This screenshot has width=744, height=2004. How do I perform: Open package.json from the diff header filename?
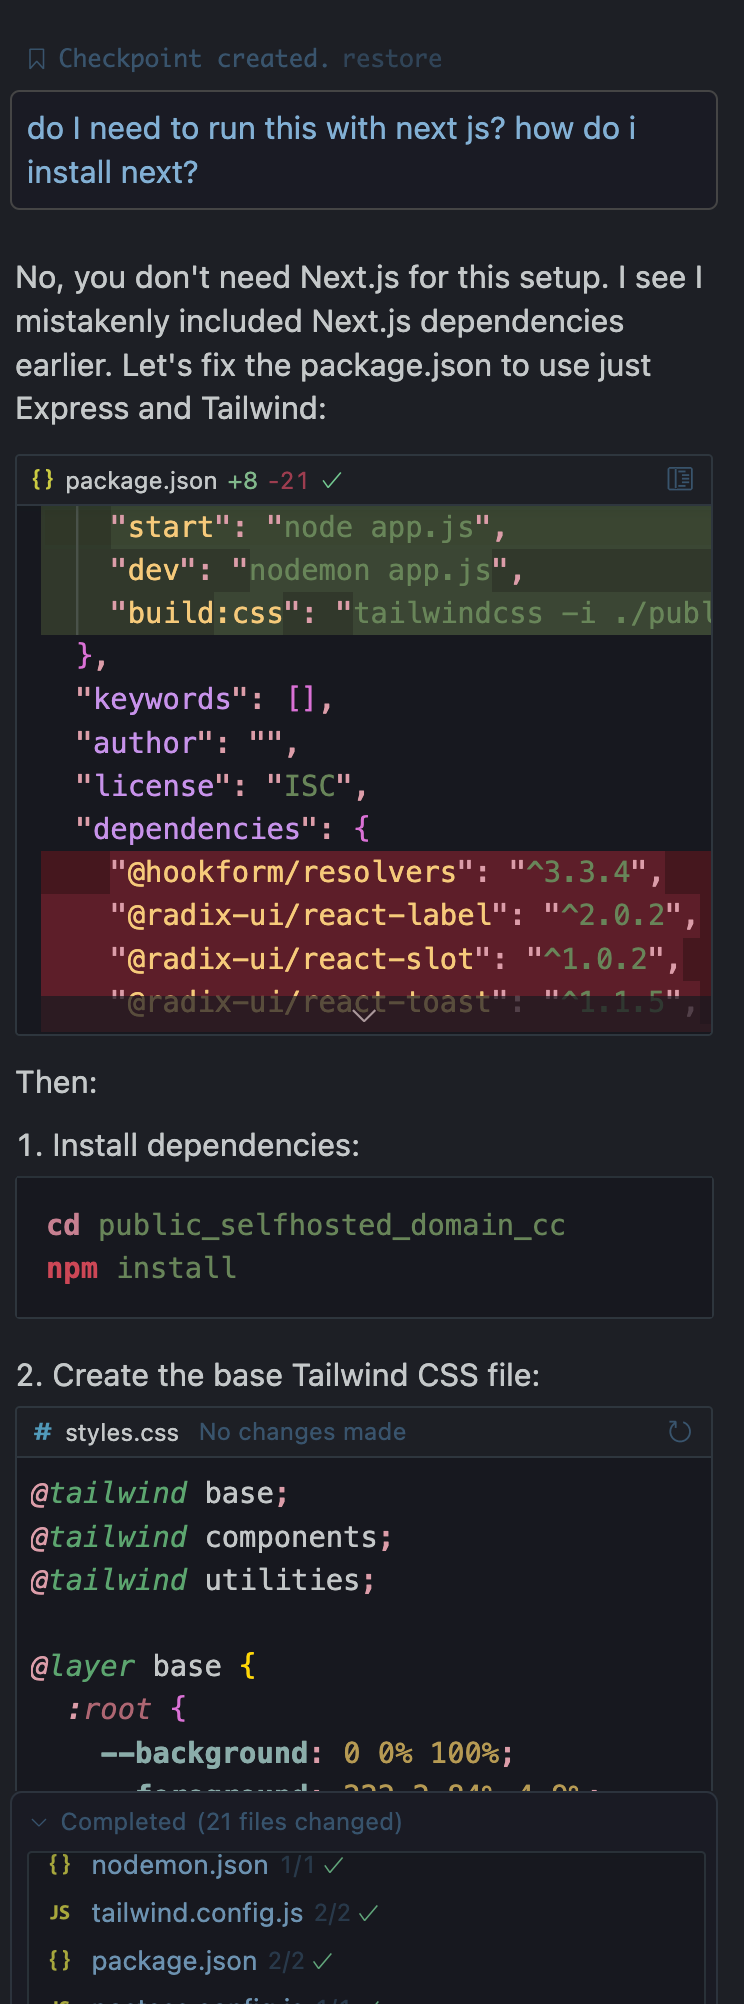coord(141,481)
